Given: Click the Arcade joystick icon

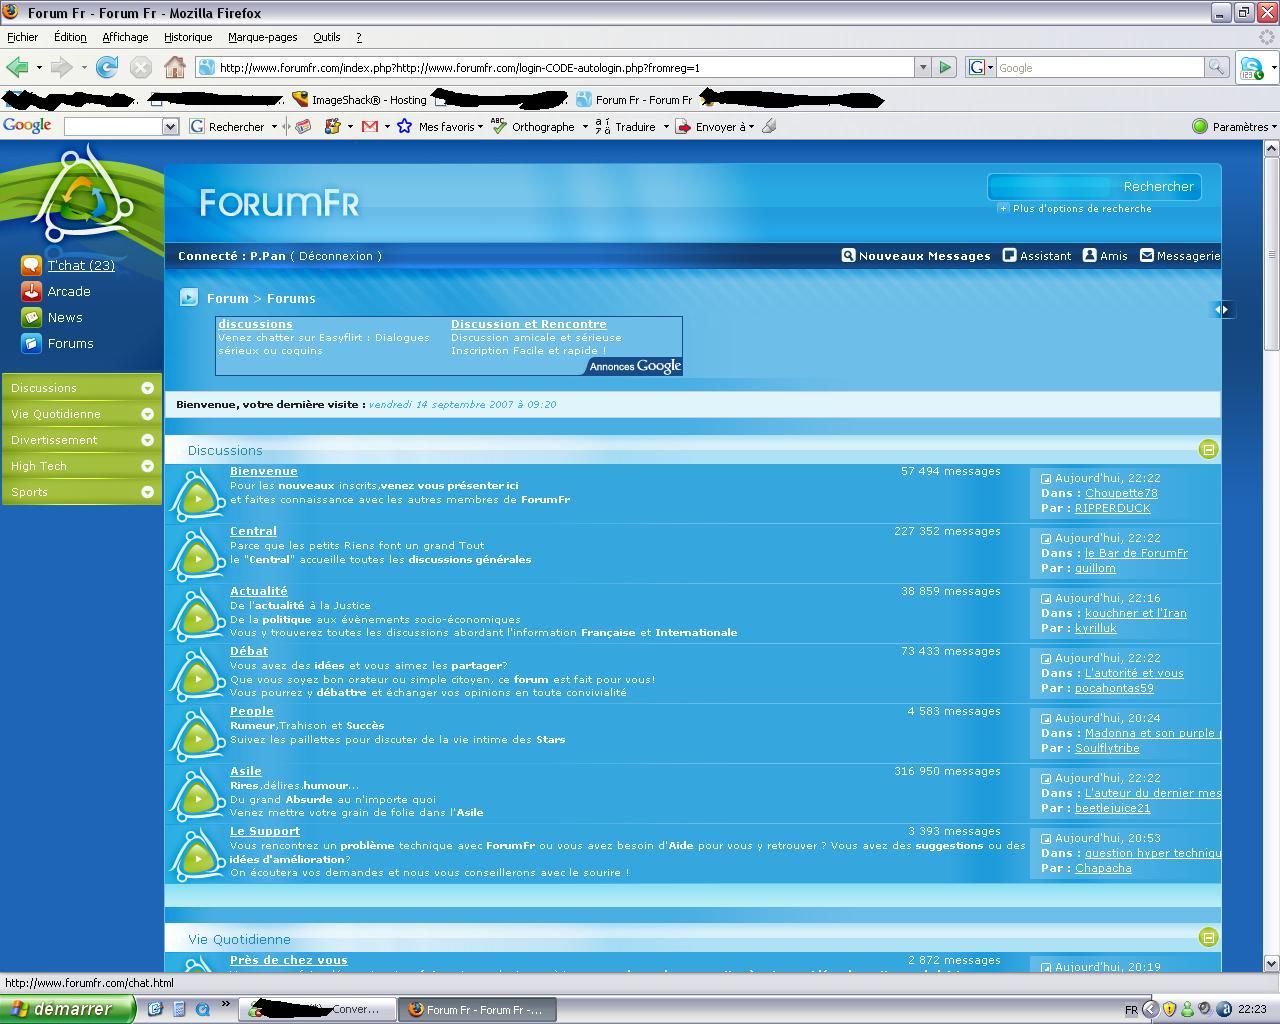Looking at the screenshot, I should [31, 291].
